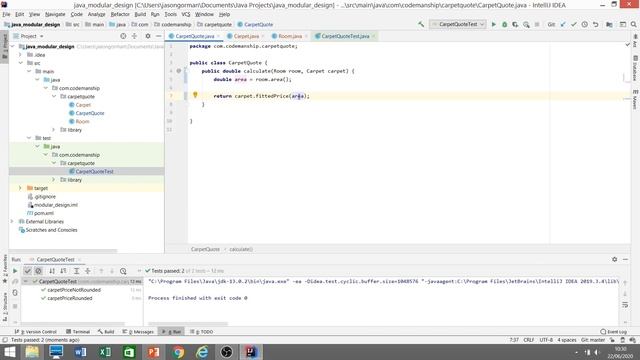Close the CarpetQuote.java tab

[x=218, y=36]
